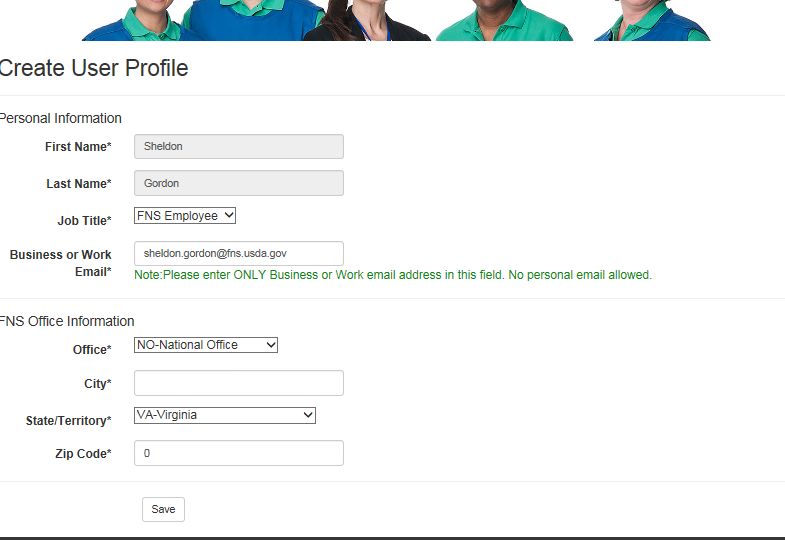Viewport: 785px width, 540px height.
Task: Click the First Name field containing Sheldon
Action: tap(239, 147)
